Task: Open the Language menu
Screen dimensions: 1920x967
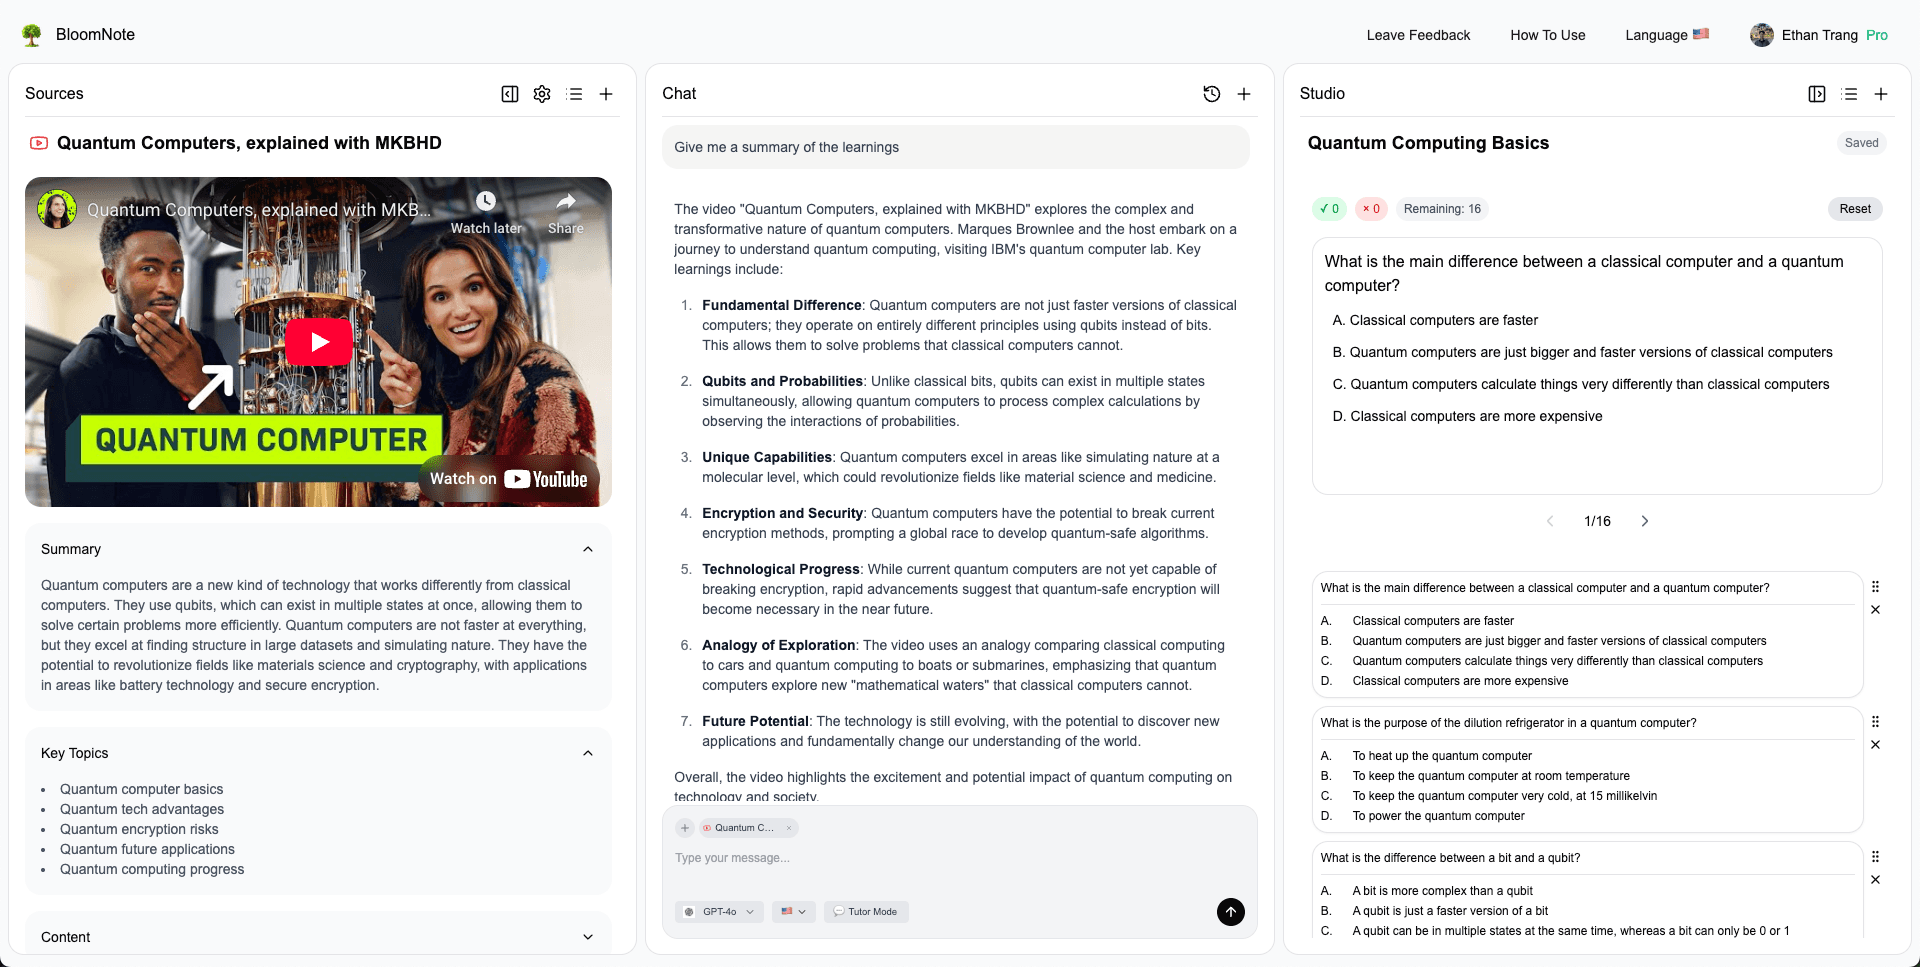Action: coord(1666,35)
